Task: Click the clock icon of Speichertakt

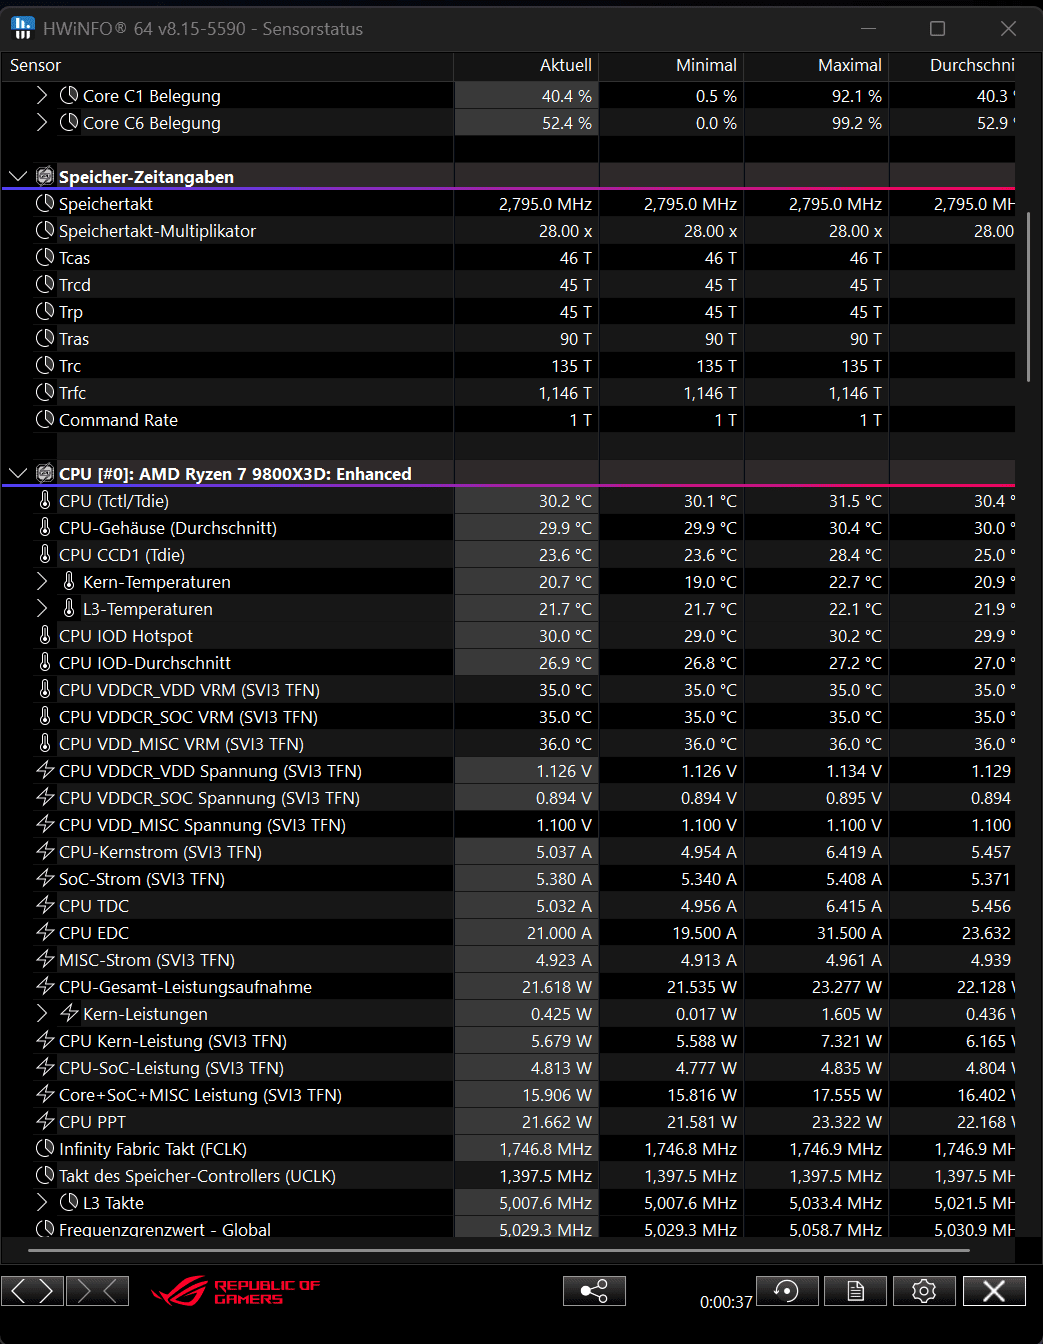Action: [x=45, y=203]
